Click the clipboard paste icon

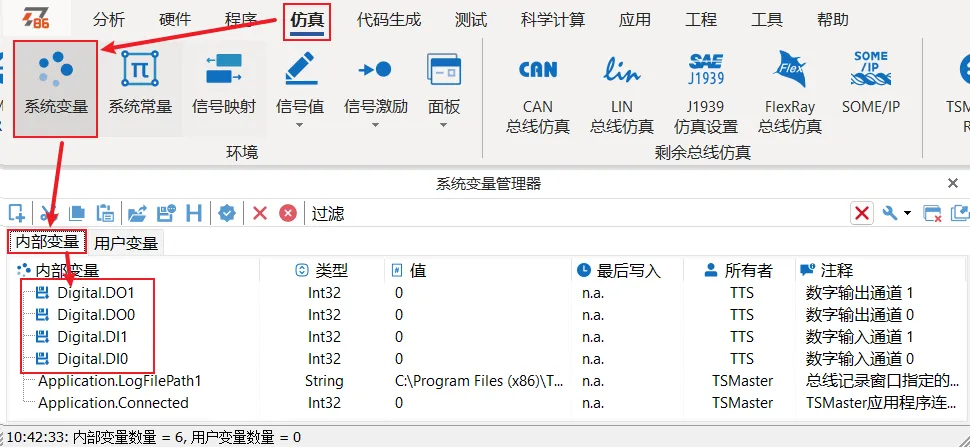105,213
